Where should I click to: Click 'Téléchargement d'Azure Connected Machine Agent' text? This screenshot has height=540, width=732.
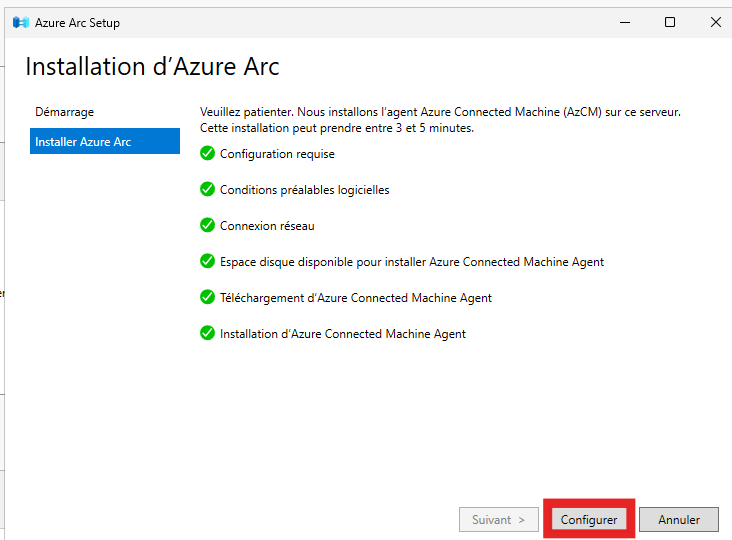(x=356, y=298)
